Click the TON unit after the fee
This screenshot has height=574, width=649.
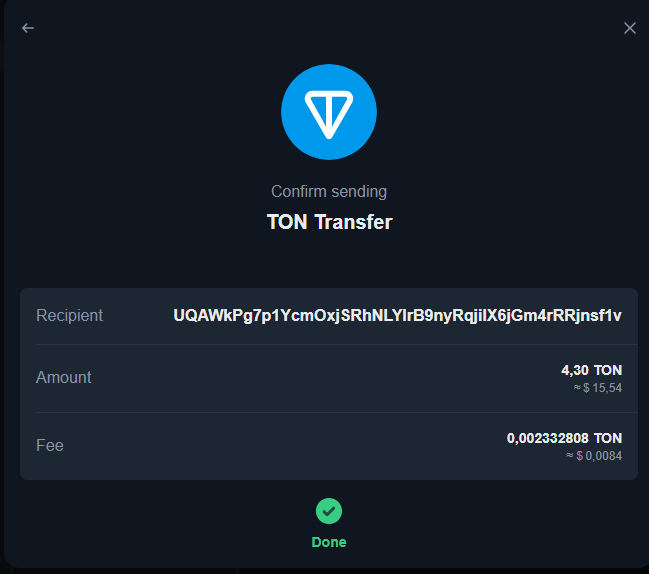pos(608,438)
